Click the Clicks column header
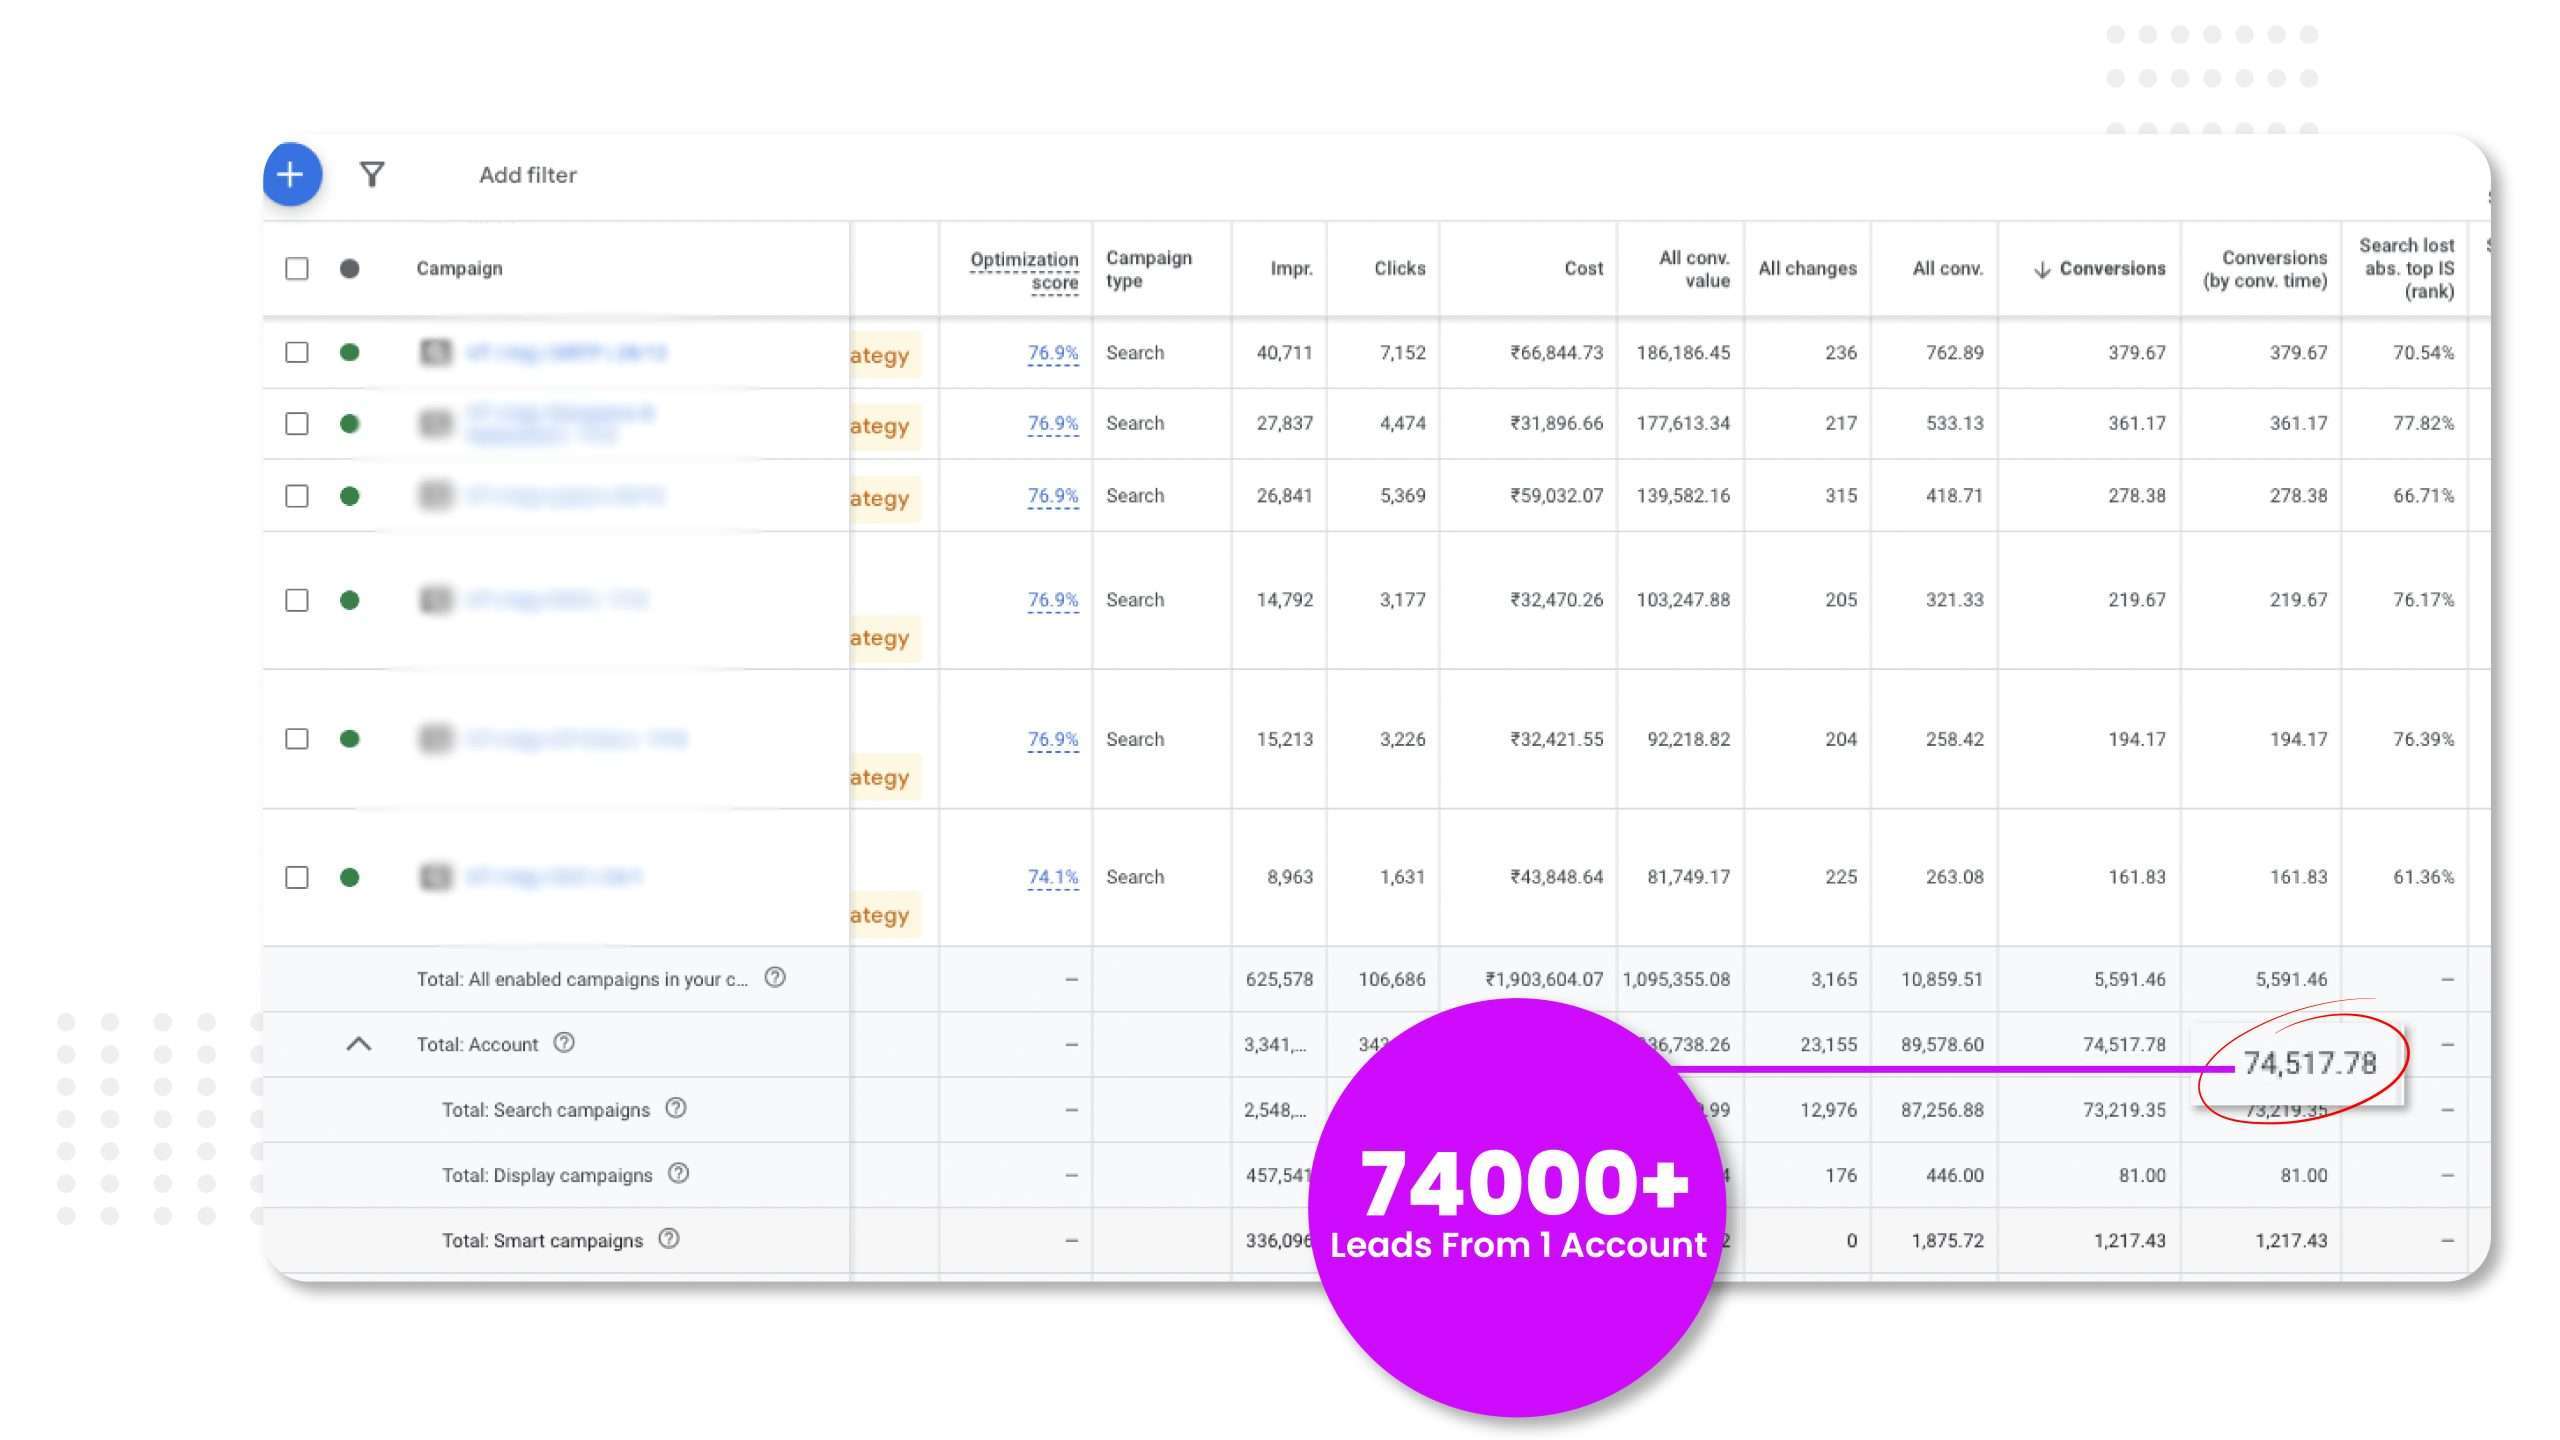This screenshot has width=2560, height=1440. click(x=1399, y=268)
